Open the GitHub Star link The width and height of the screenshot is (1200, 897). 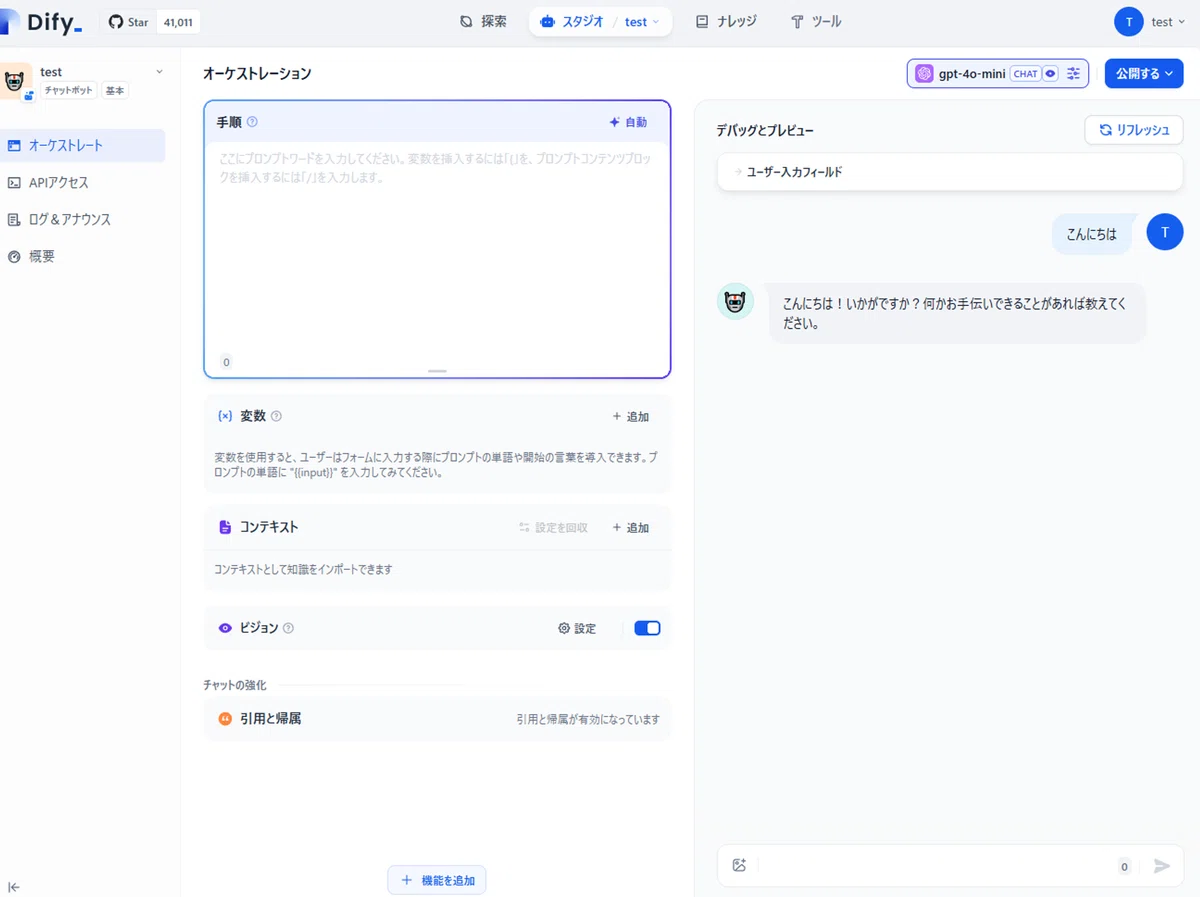point(129,22)
